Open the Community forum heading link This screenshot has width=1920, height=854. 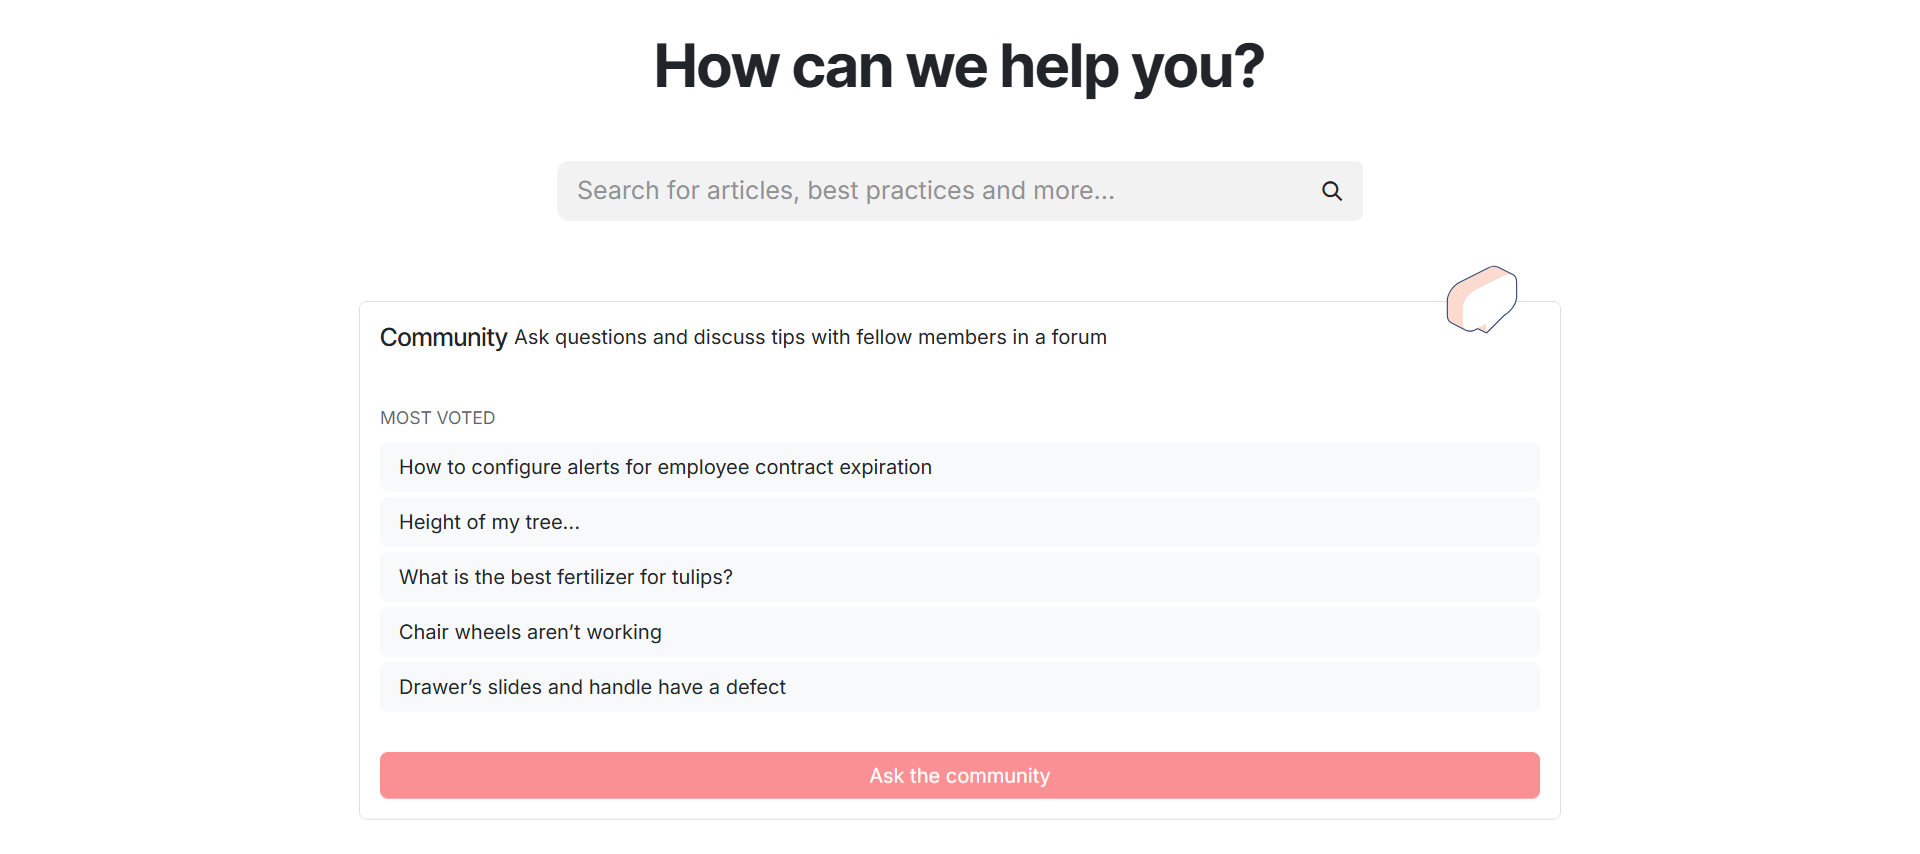(443, 338)
